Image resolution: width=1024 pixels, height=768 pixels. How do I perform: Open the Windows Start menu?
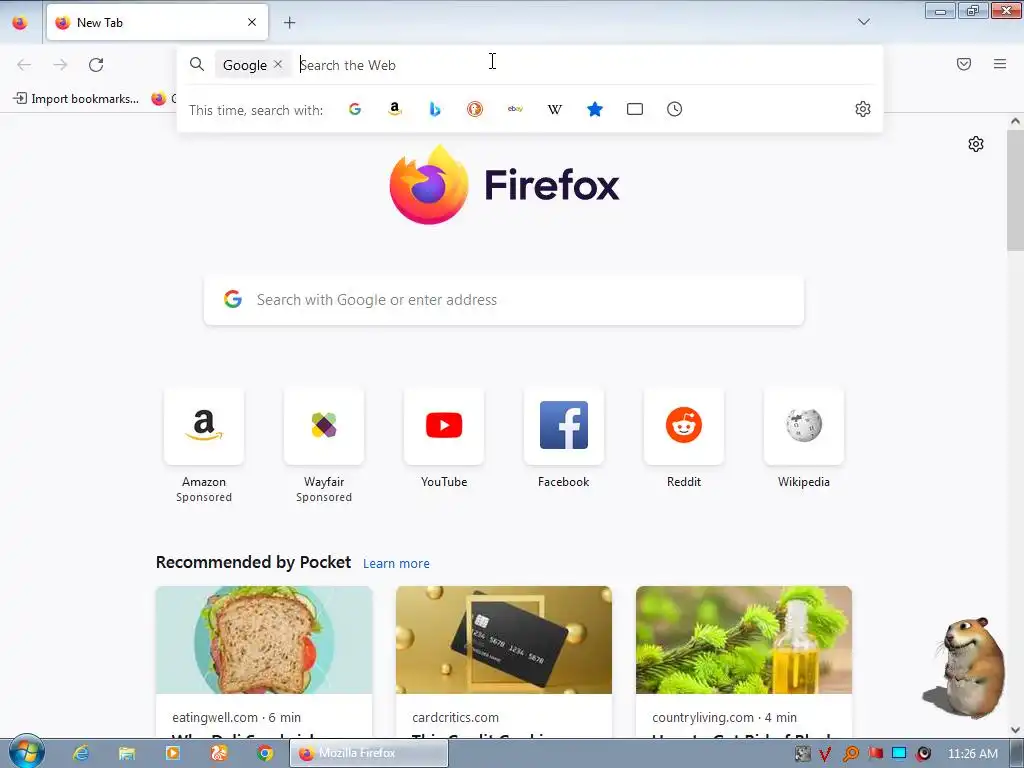pos(26,752)
